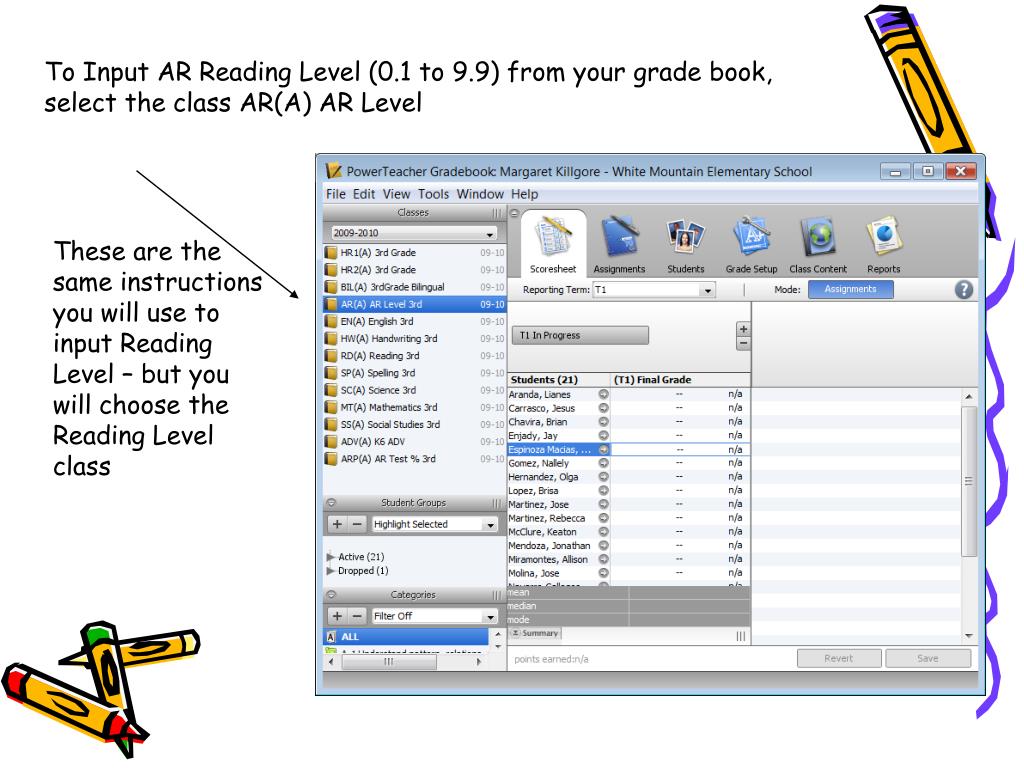Viewport: 1024px width, 768px height.
Task: Open the Help menu
Action: (x=524, y=194)
